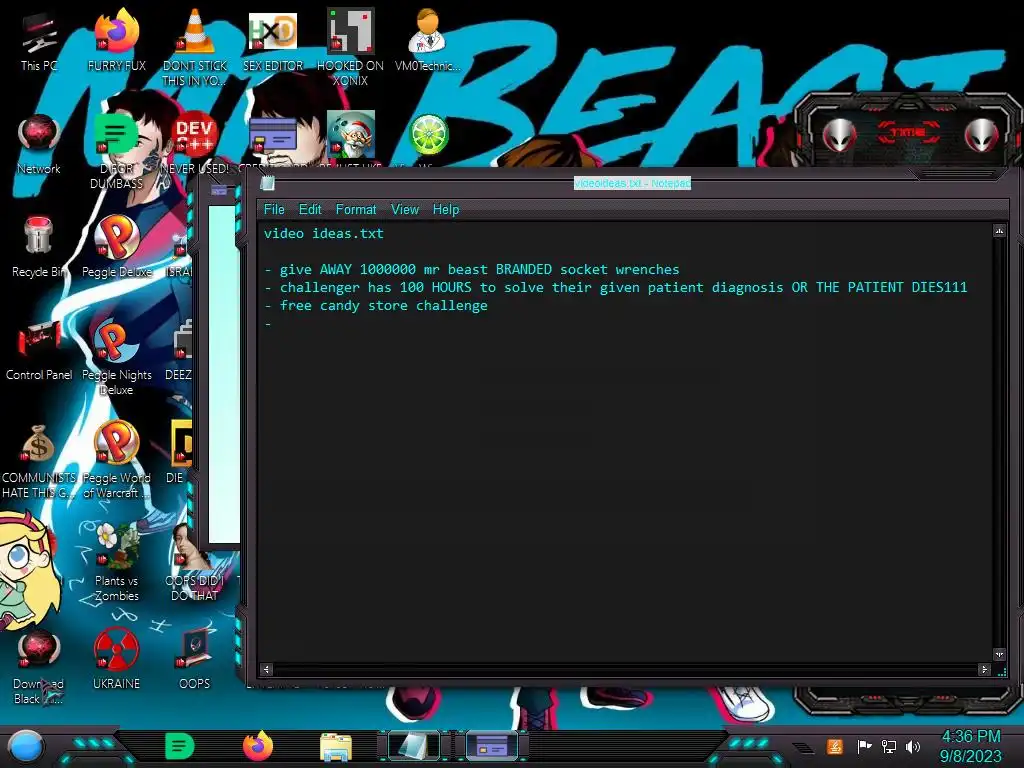Launch HOOKED ON XONIX shortcut
1024x768 pixels.
(350, 47)
